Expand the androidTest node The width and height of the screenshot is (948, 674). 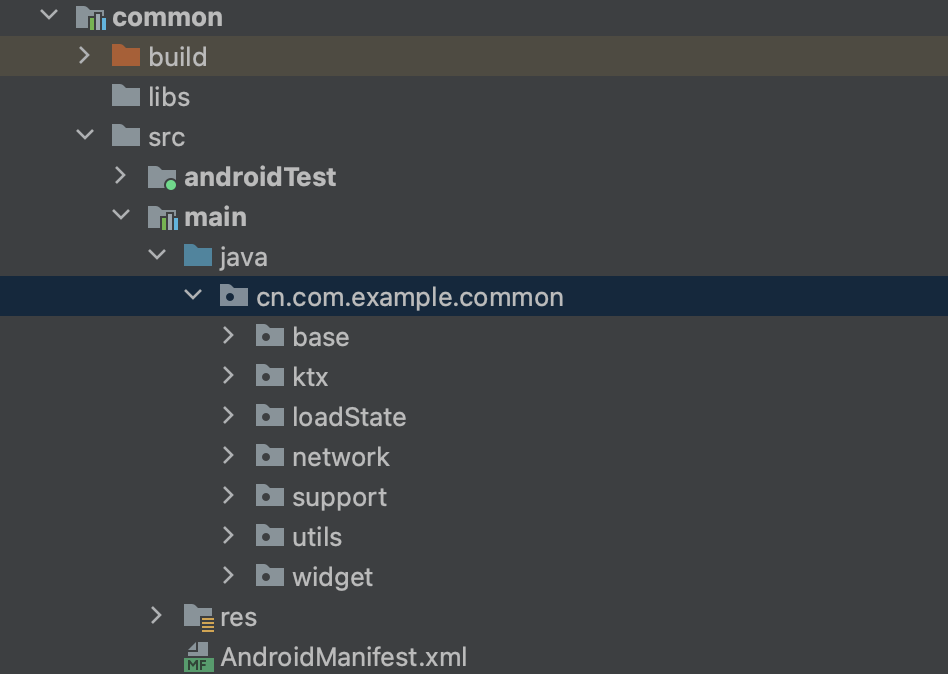[120, 176]
